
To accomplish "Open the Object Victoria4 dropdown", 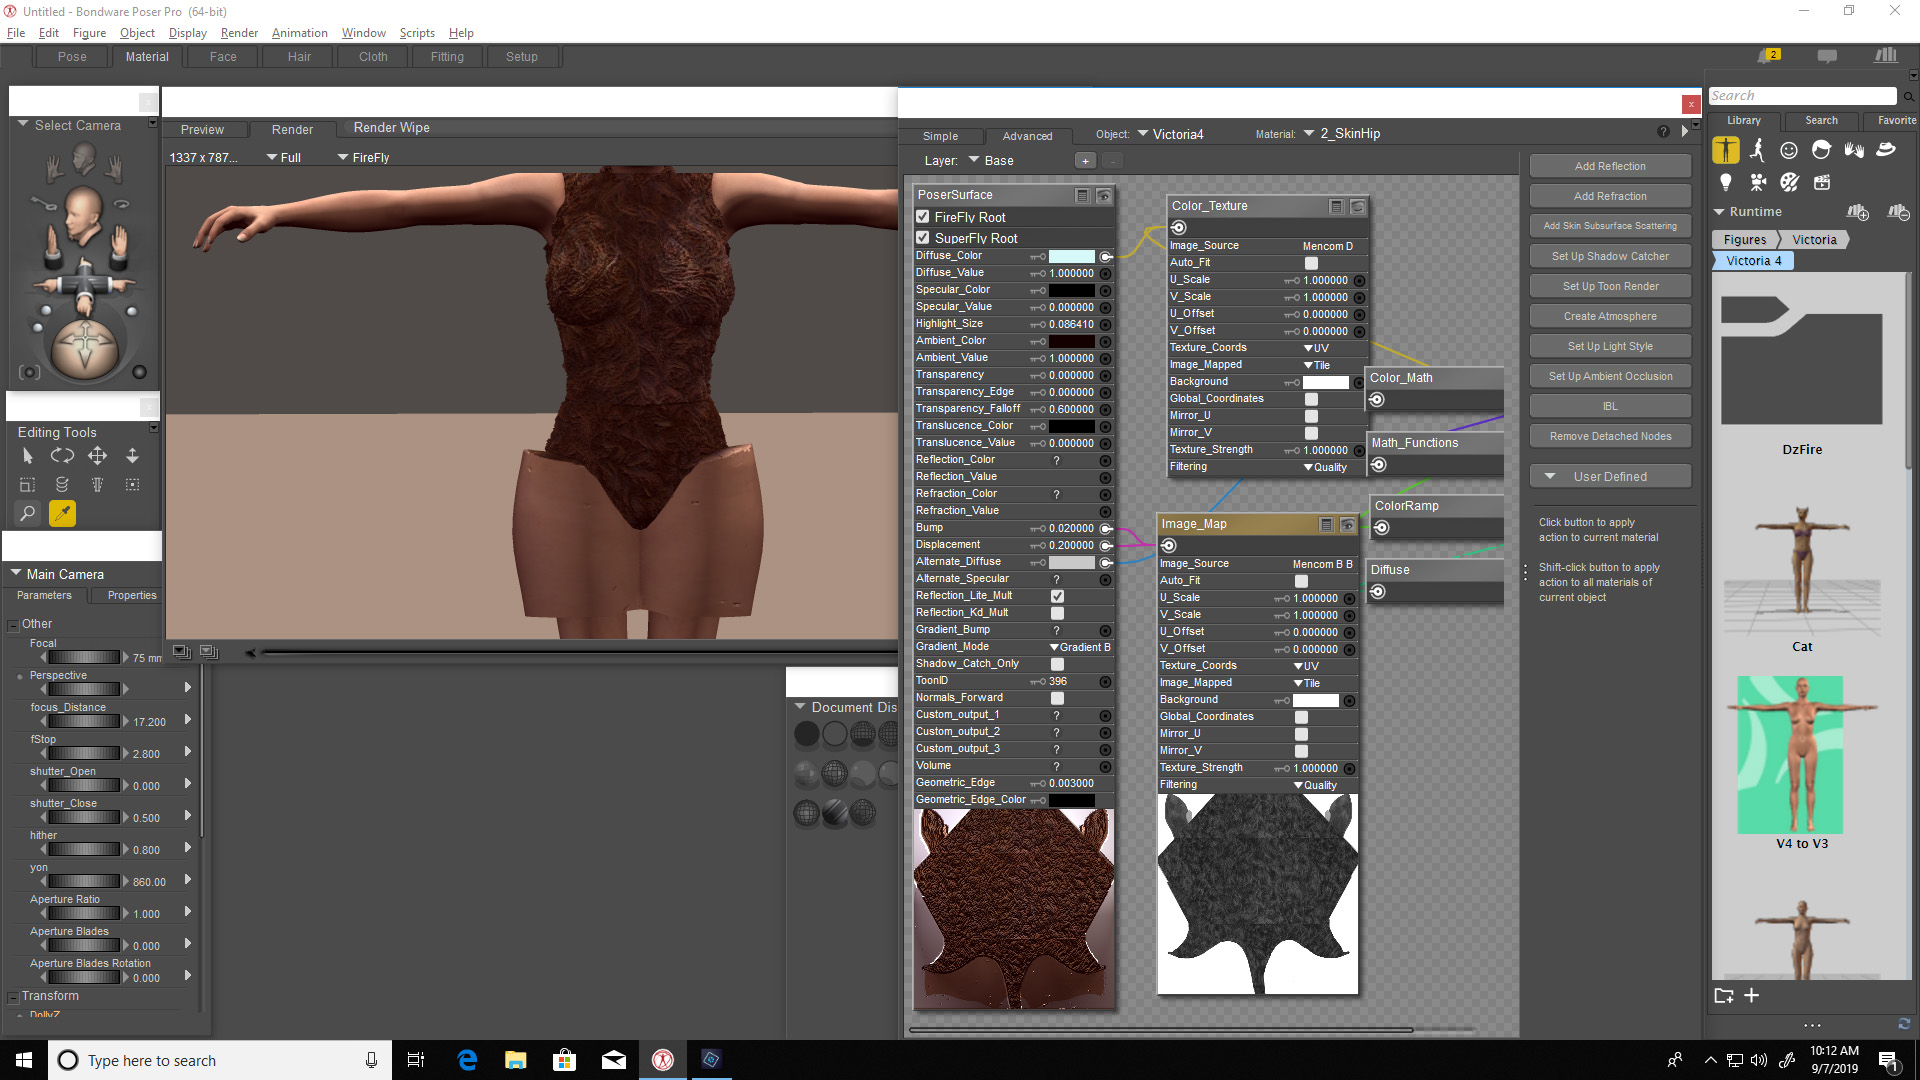I will click(1171, 134).
